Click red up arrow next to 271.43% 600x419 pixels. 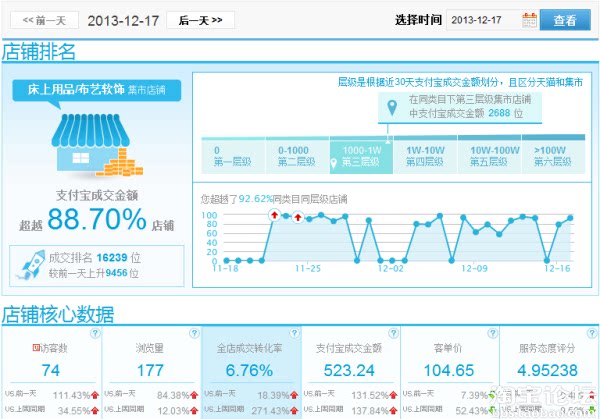pyautogui.click(x=294, y=411)
